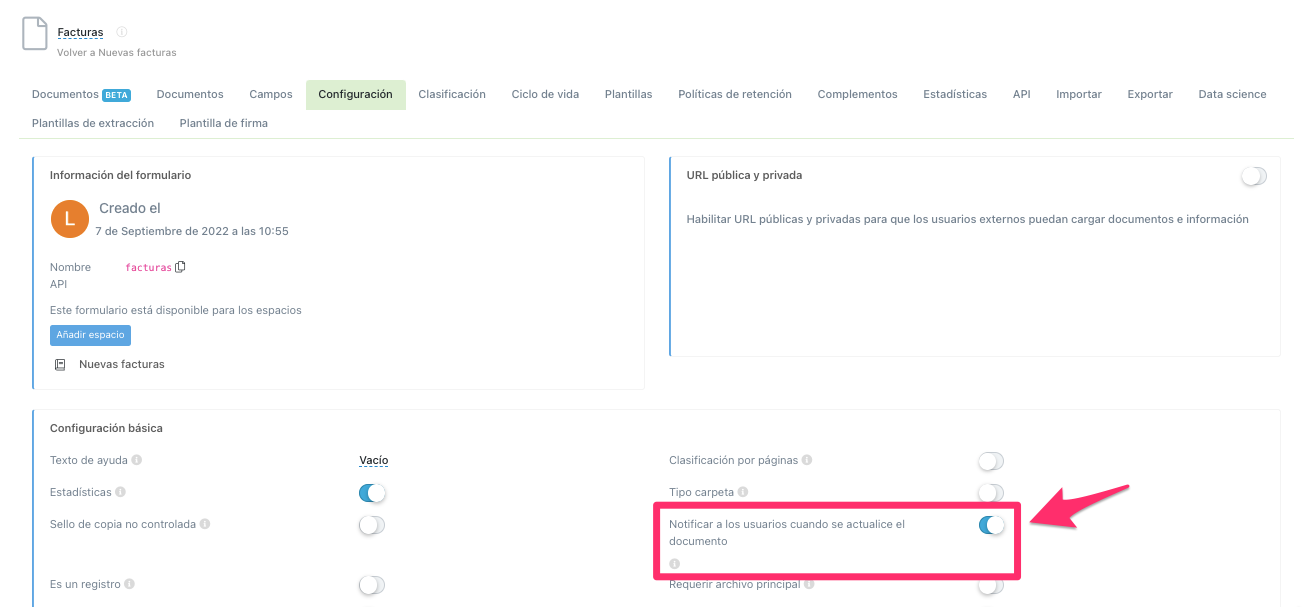Toggle Es un registro switch
The height and width of the screenshot is (607, 1312).
(x=371, y=585)
